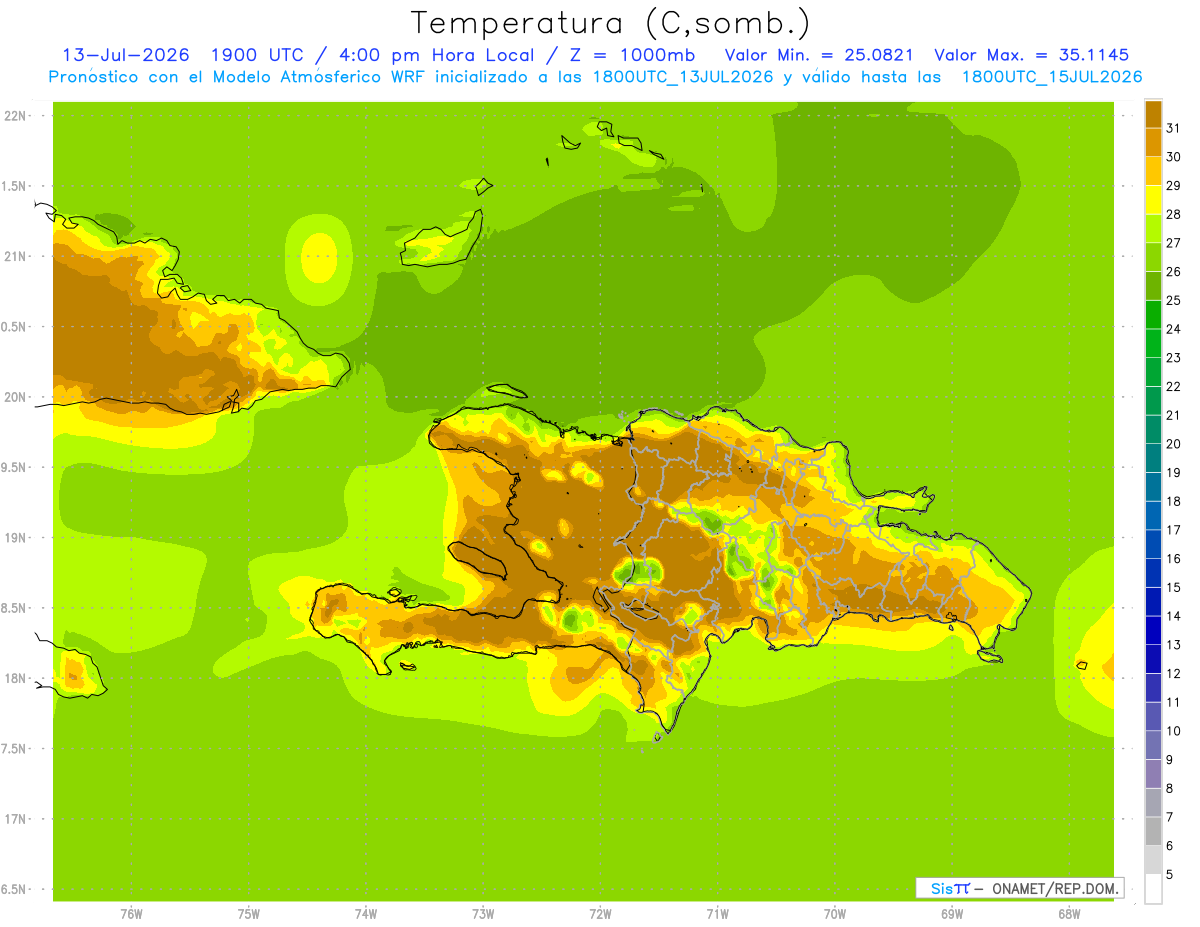Click the "72W" longitude label
This screenshot has height=927, width=1200.
pyautogui.click(x=600, y=914)
